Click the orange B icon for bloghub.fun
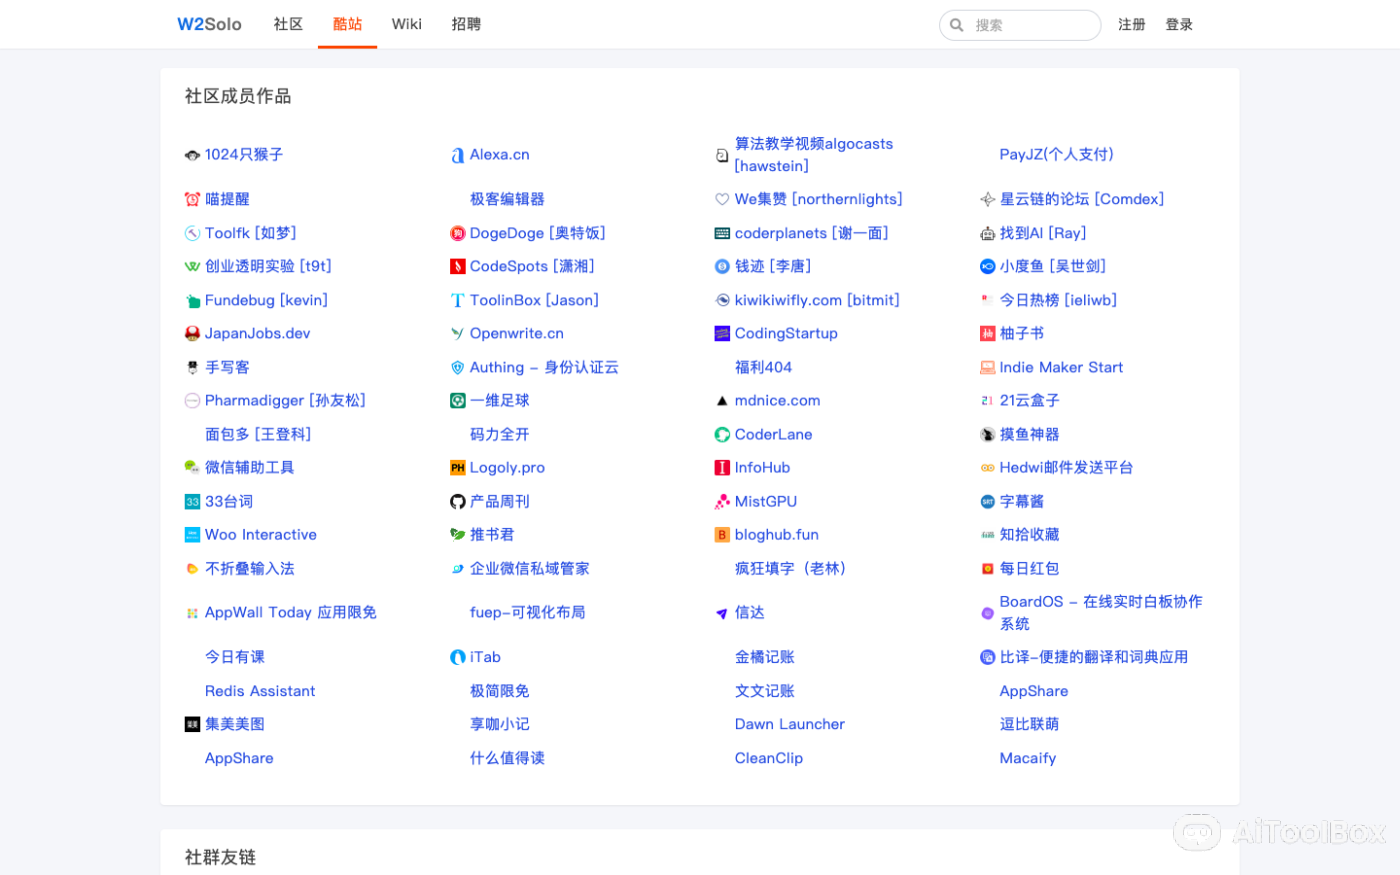The height and width of the screenshot is (875, 1400). tap(722, 535)
